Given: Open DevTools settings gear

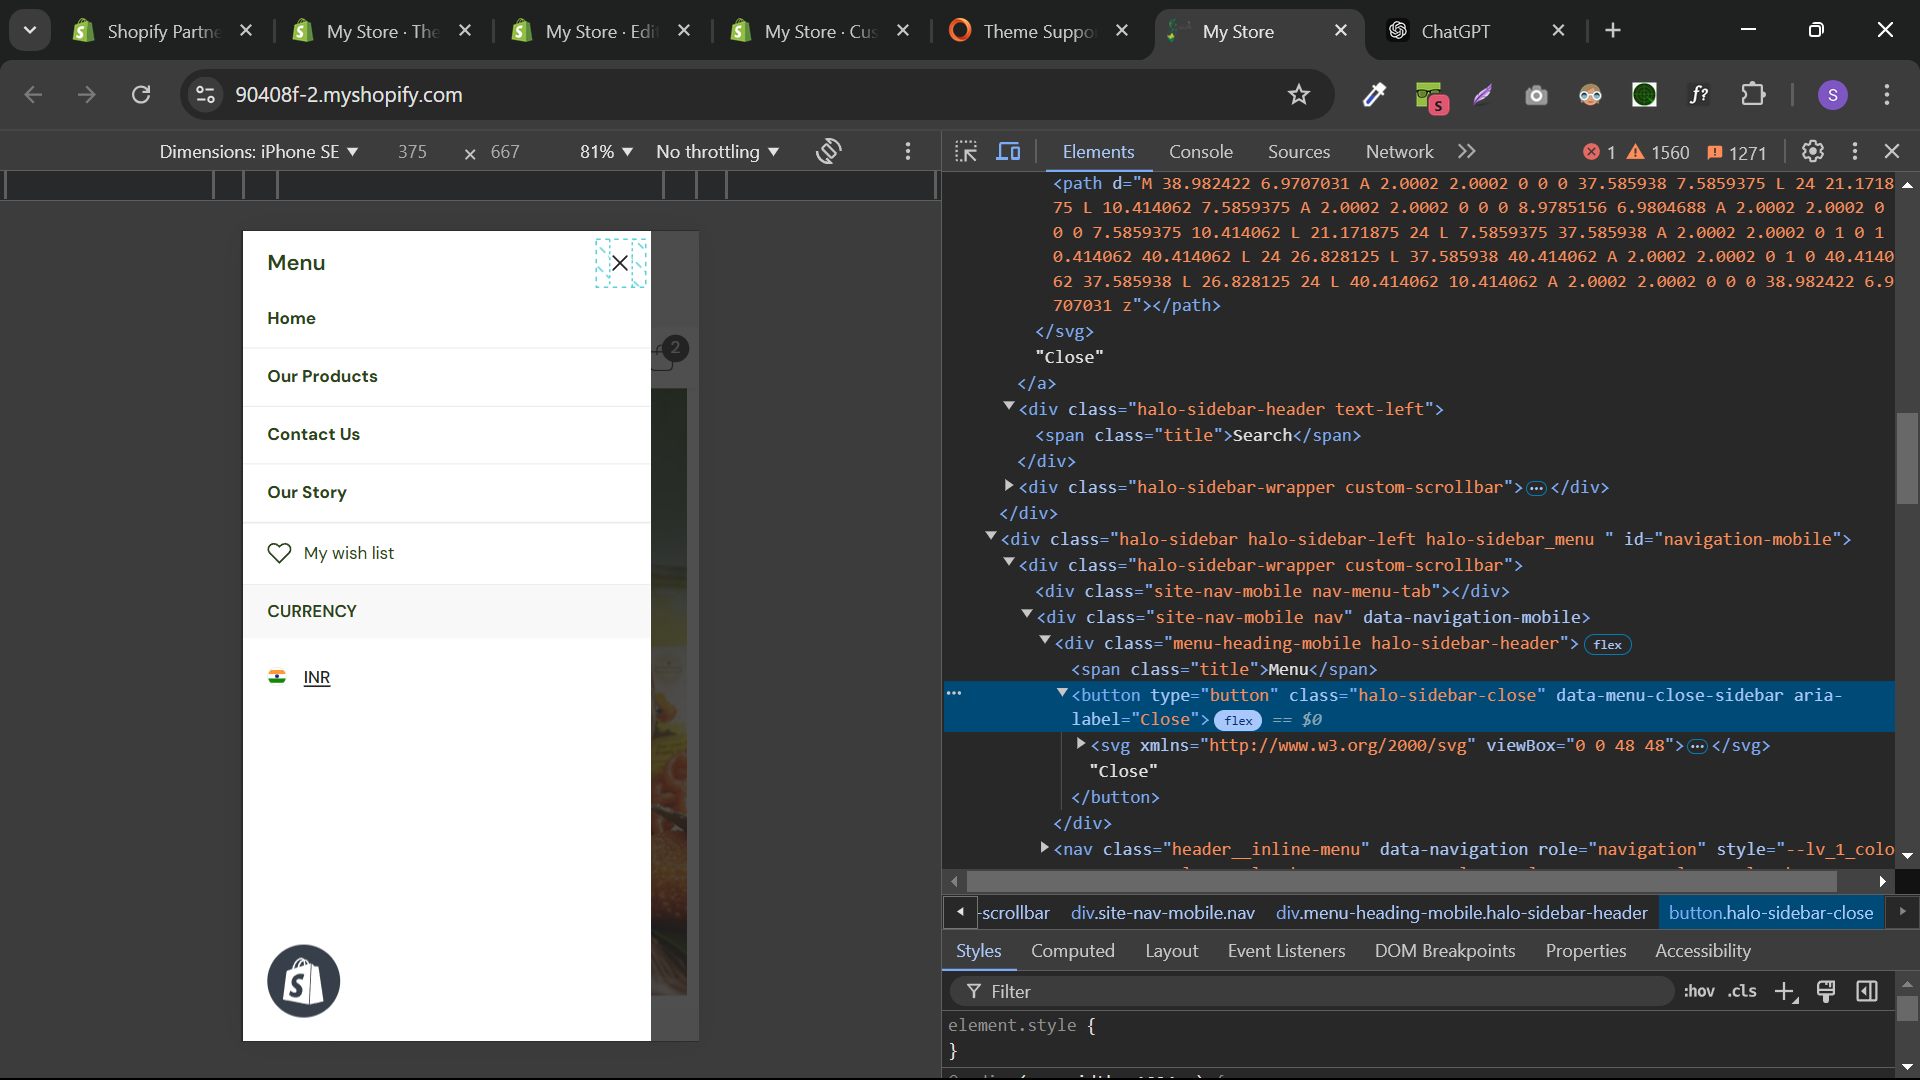Looking at the screenshot, I should click(x=1812, y=151).
